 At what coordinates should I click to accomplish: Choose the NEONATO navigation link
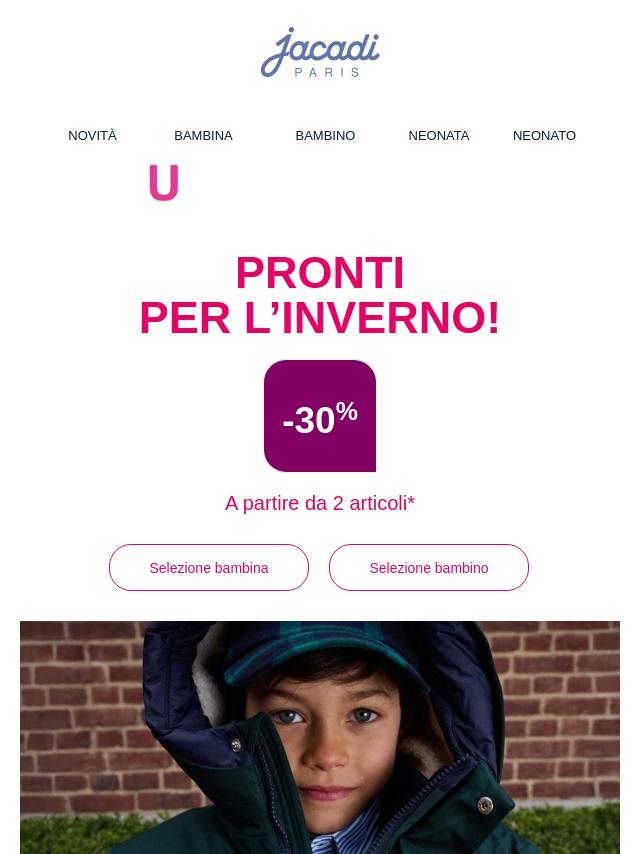pos(544,136)
